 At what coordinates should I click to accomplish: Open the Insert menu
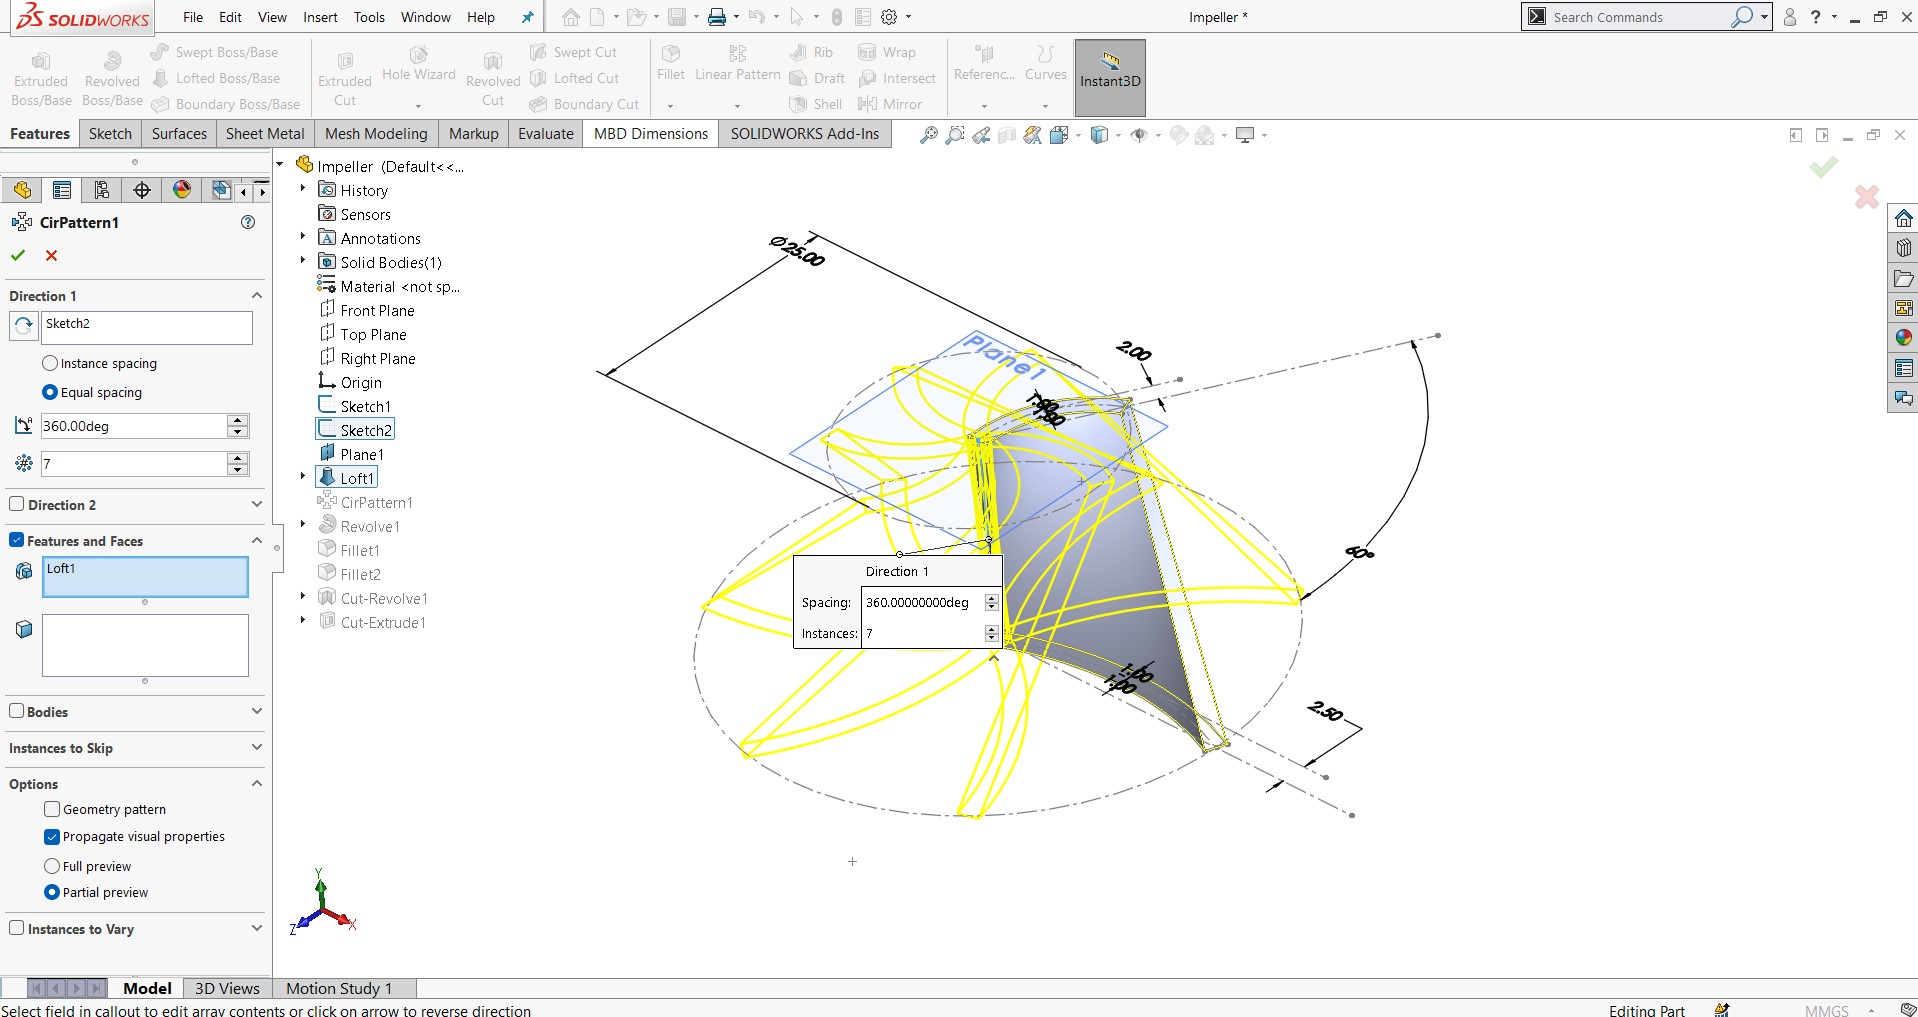coord(320,17)
